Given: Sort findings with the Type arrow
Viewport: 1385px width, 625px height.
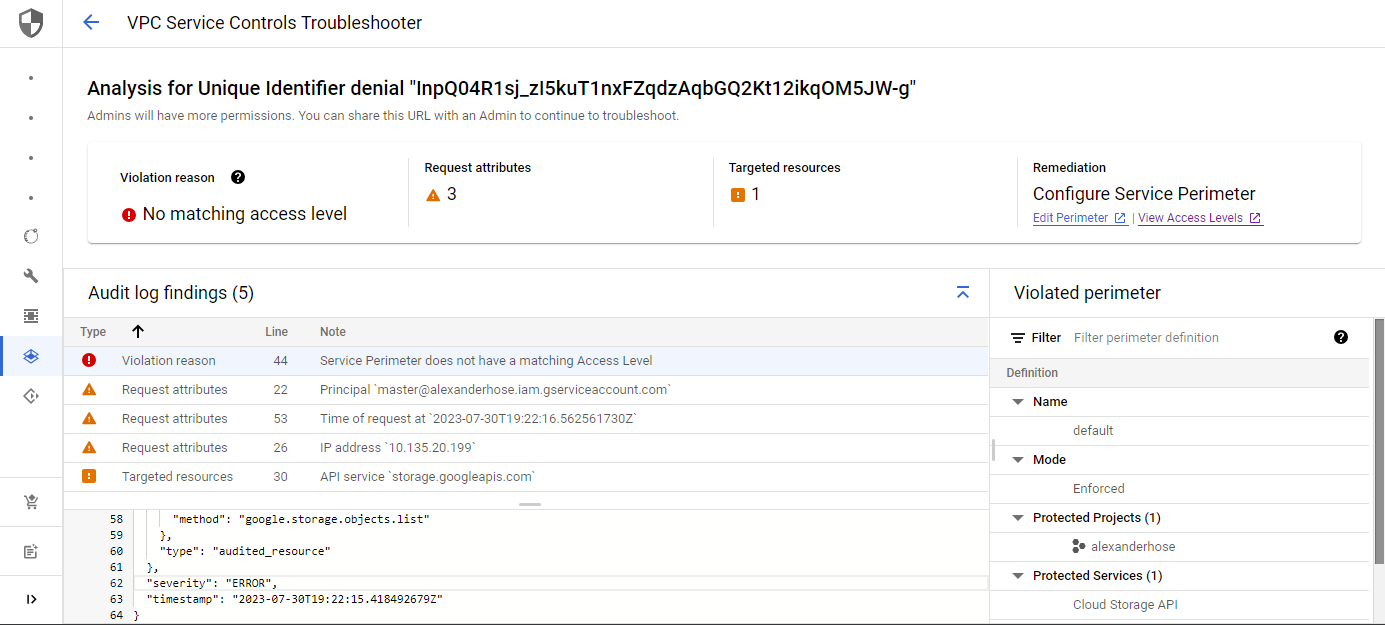Looking at the screenshot, I should point(138,332).
